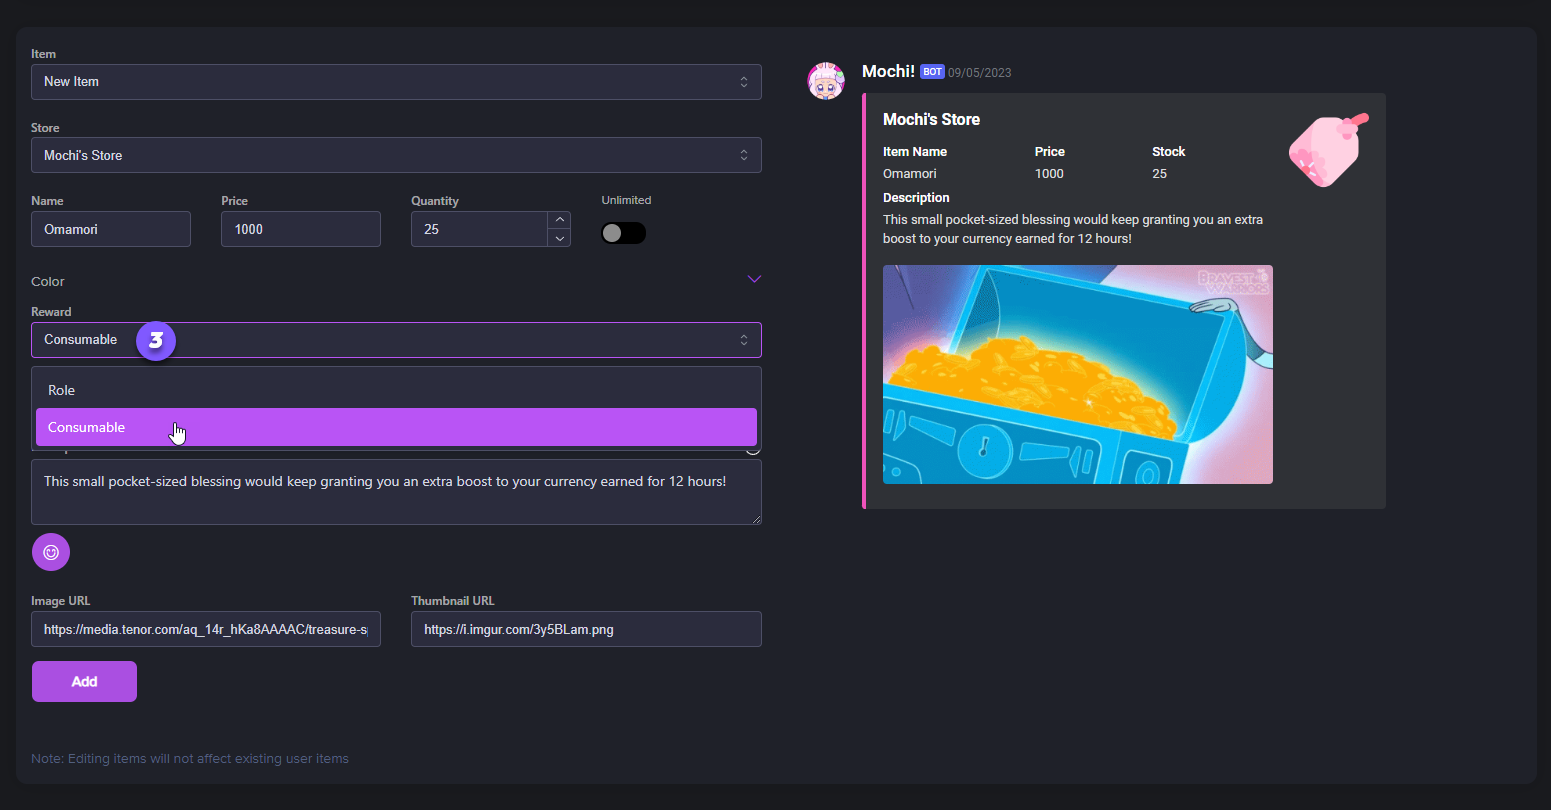Screen dimensions: 1551x810
Task: Toggle the Unlimited quantity switch
Action: [623, 233]
